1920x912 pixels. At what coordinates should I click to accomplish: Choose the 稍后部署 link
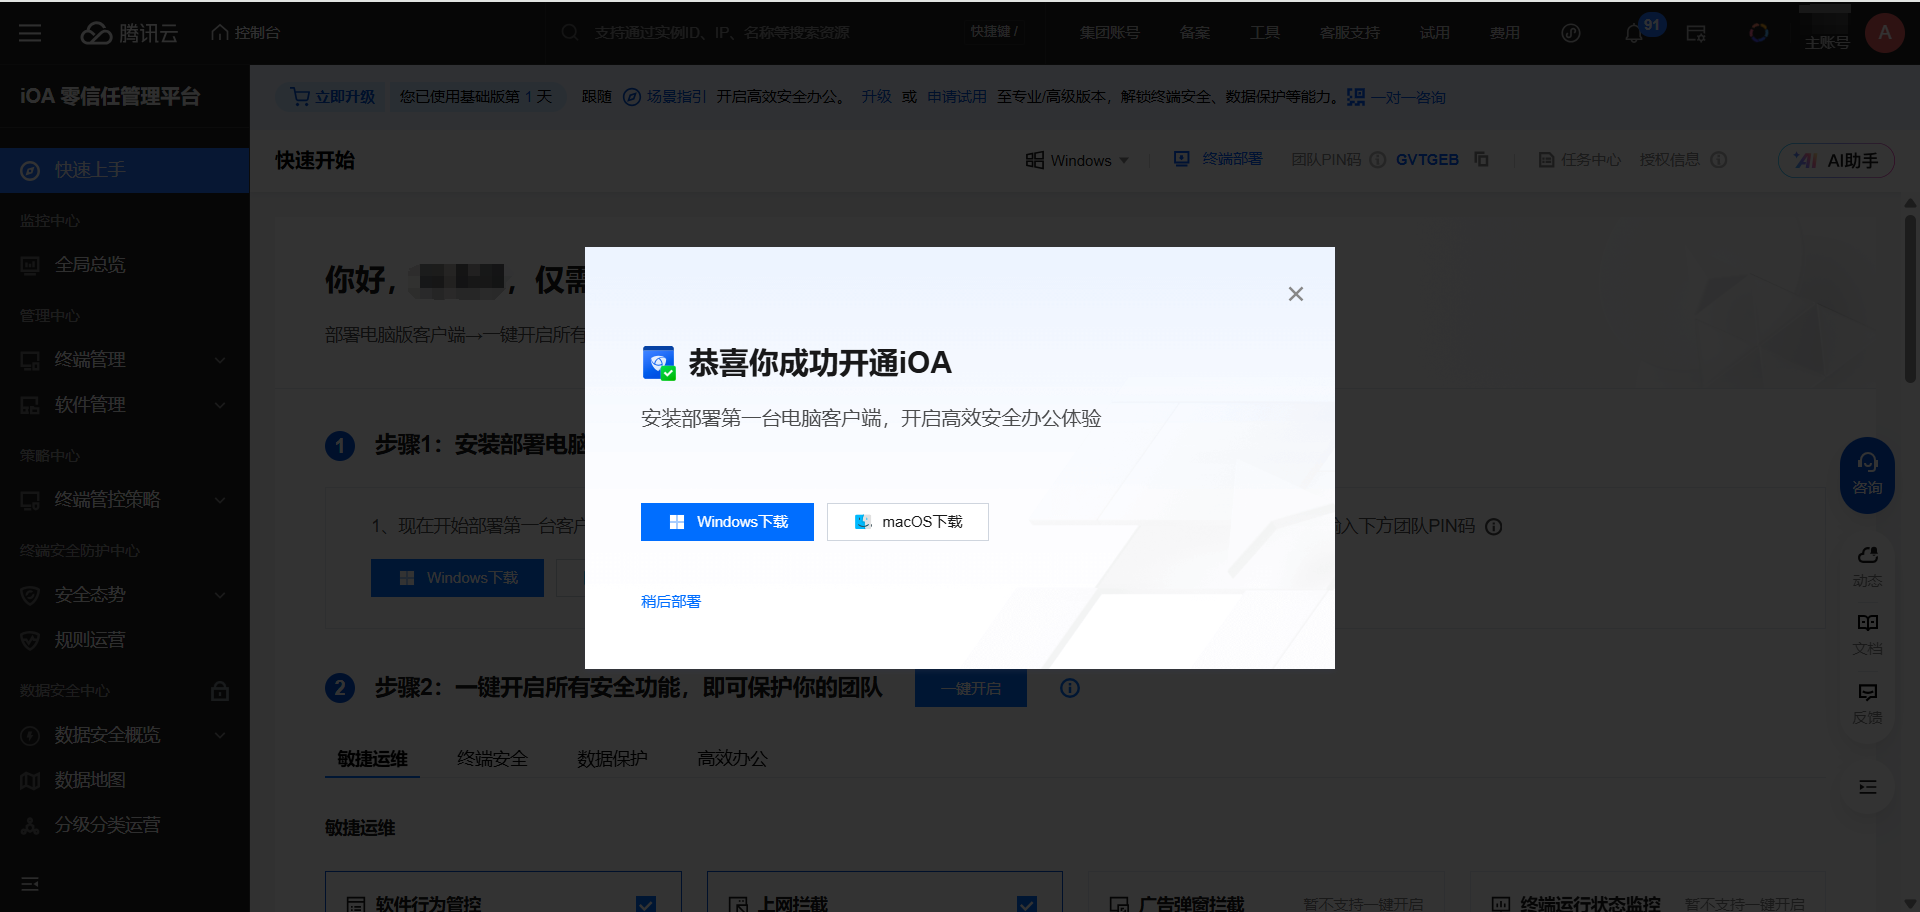(x=671, y=601)
